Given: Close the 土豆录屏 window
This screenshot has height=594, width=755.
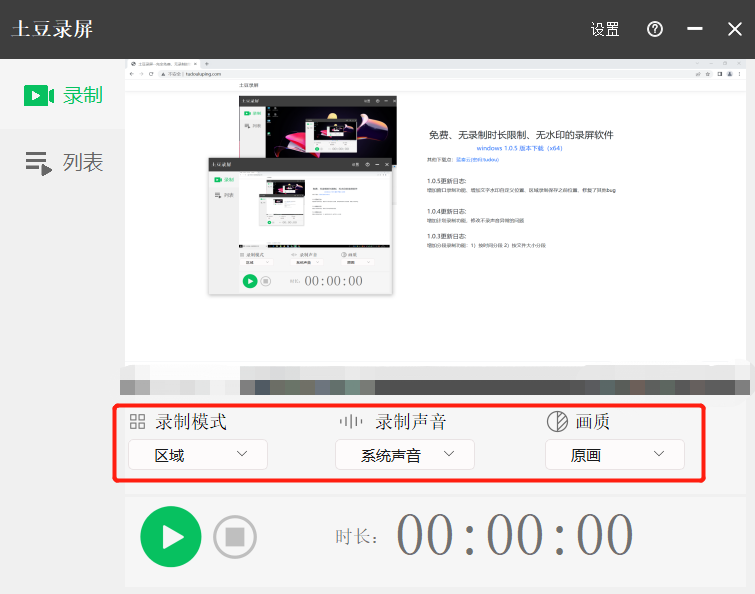Looking at the screenshot, I should pyautogui.click(x=735, y=29).
